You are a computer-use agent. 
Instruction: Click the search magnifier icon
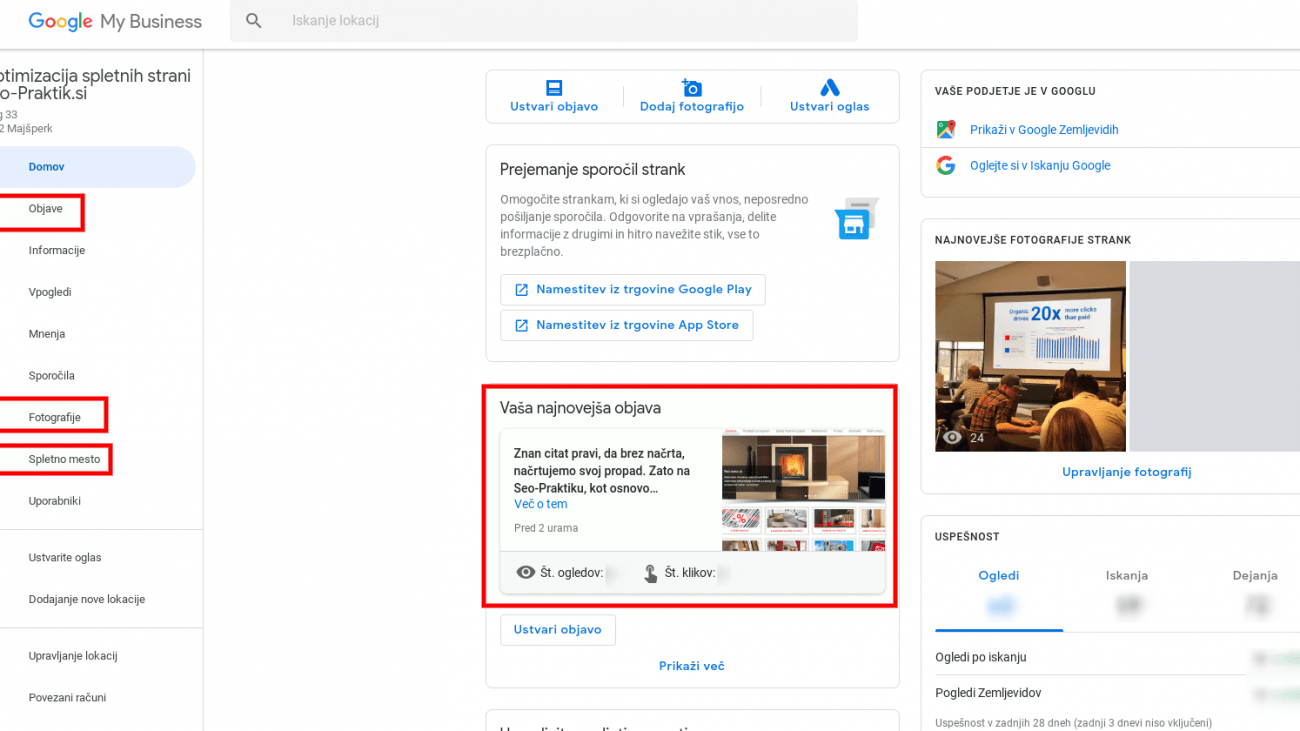tap(254, 21)
